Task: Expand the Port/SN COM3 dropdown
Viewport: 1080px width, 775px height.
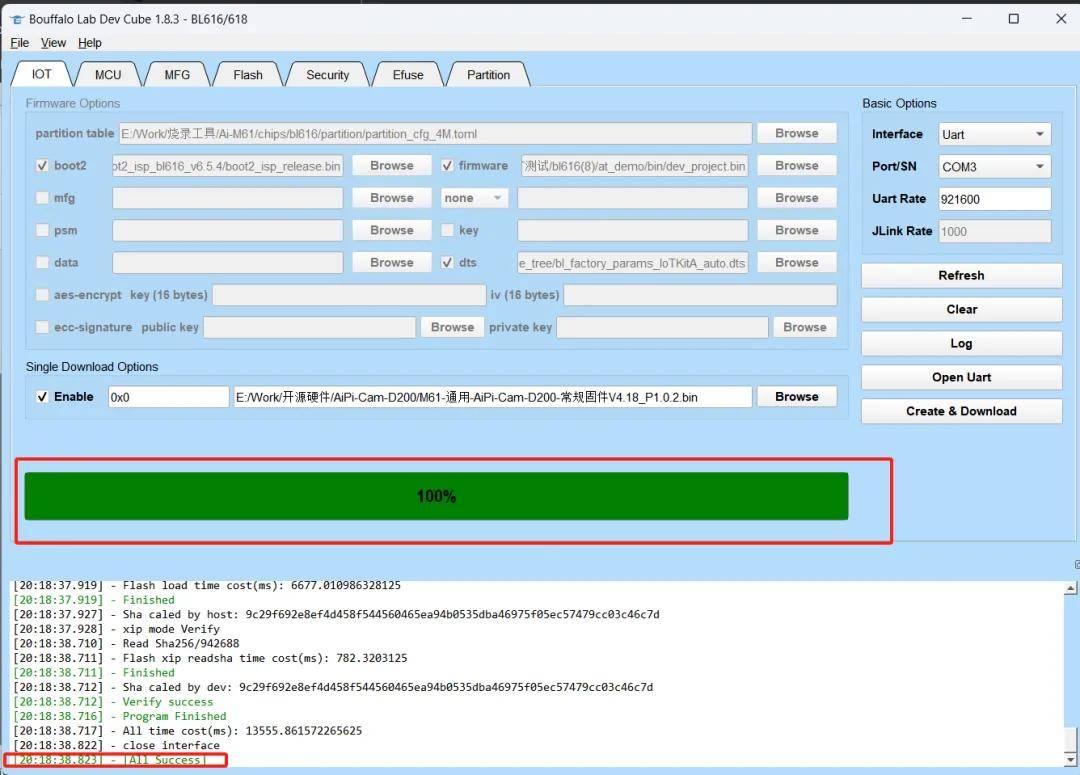Action: point(995,167)
